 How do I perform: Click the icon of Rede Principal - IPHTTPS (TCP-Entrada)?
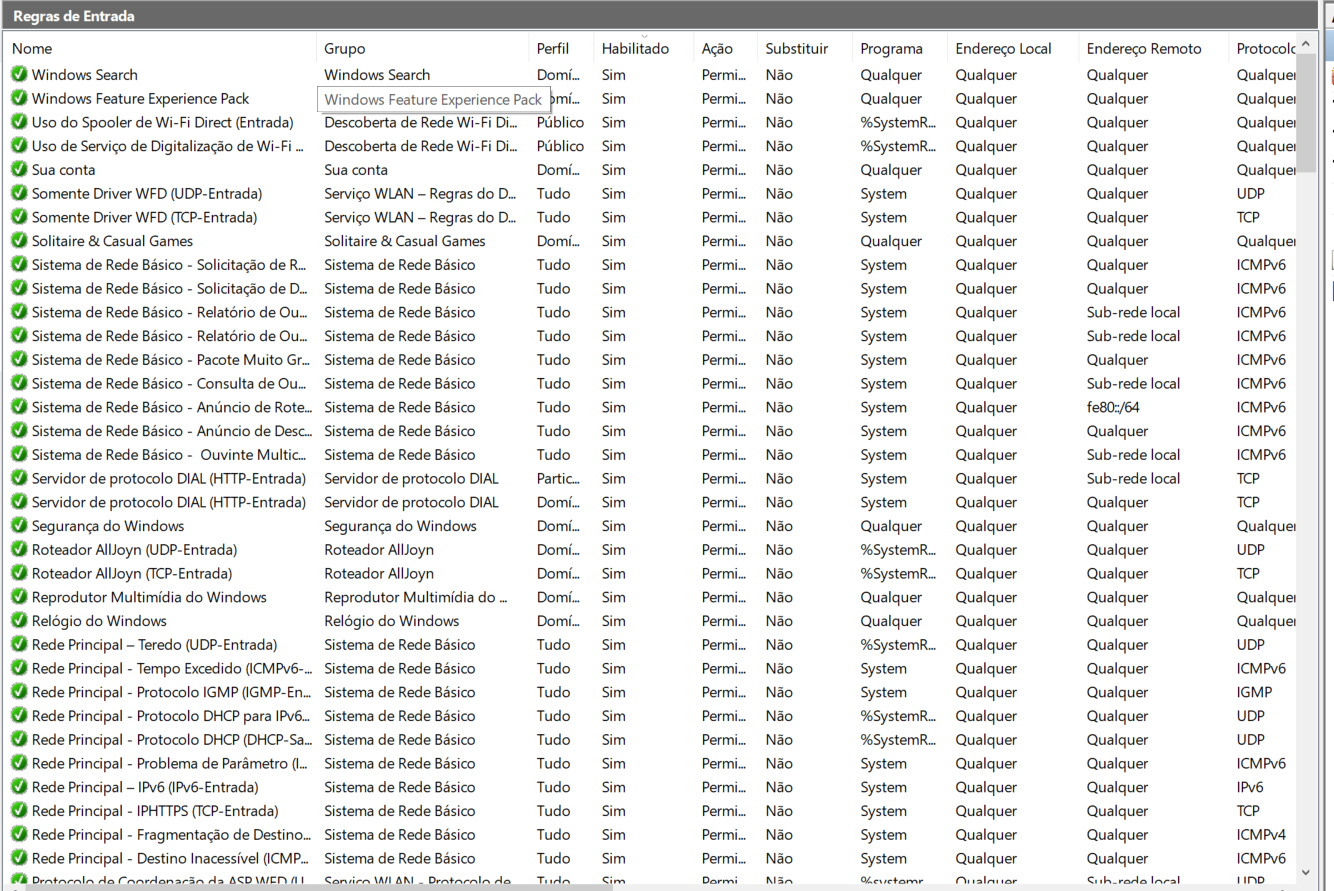[19, 811]
